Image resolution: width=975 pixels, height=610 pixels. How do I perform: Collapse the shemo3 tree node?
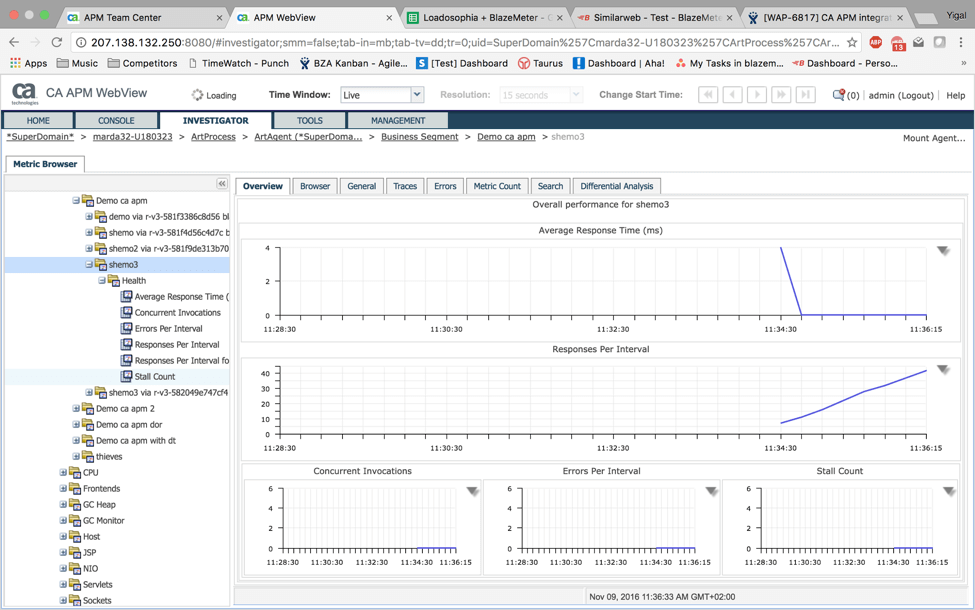(89, 264)
